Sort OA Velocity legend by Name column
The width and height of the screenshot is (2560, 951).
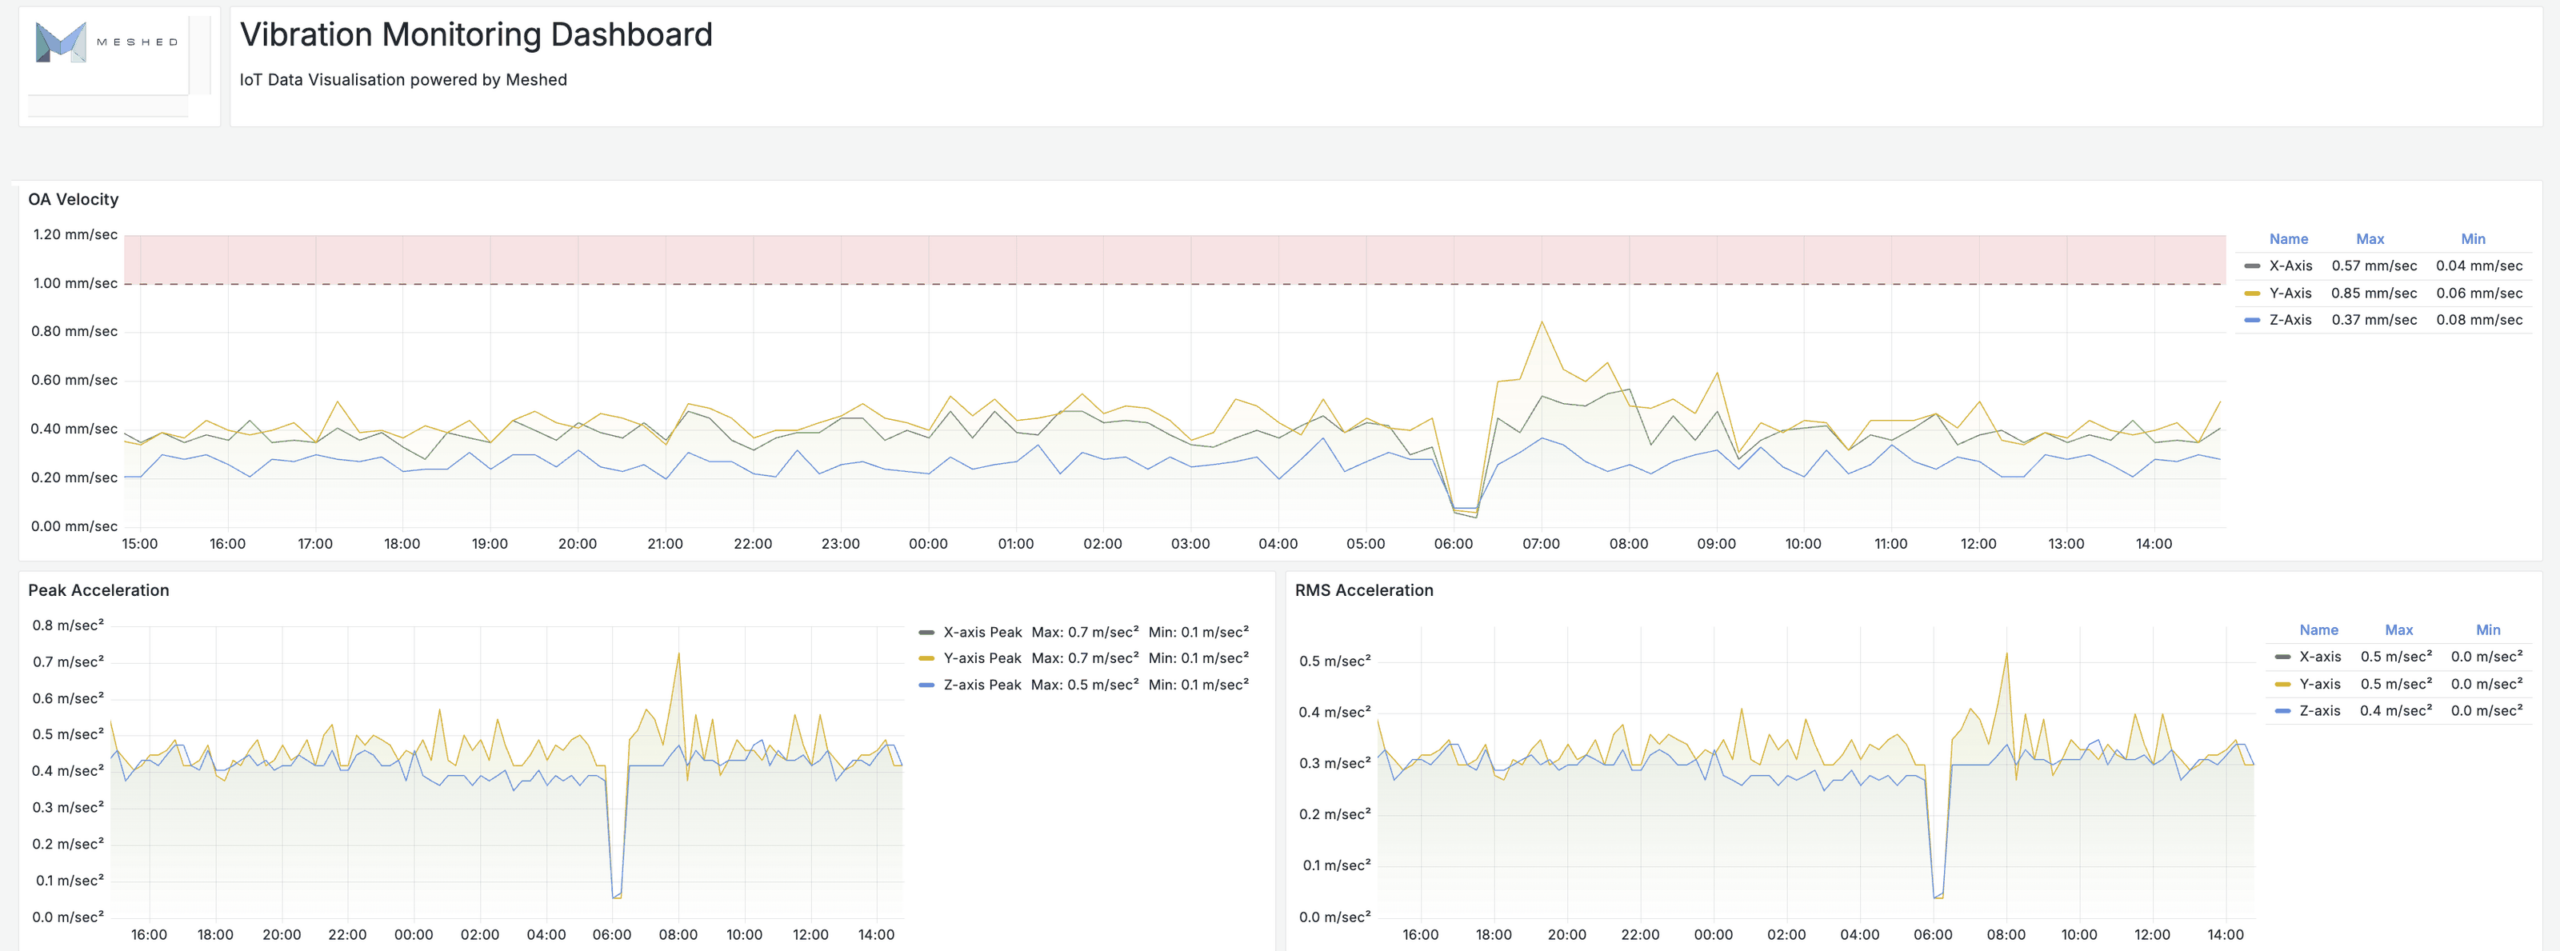tap(2288, 239)
